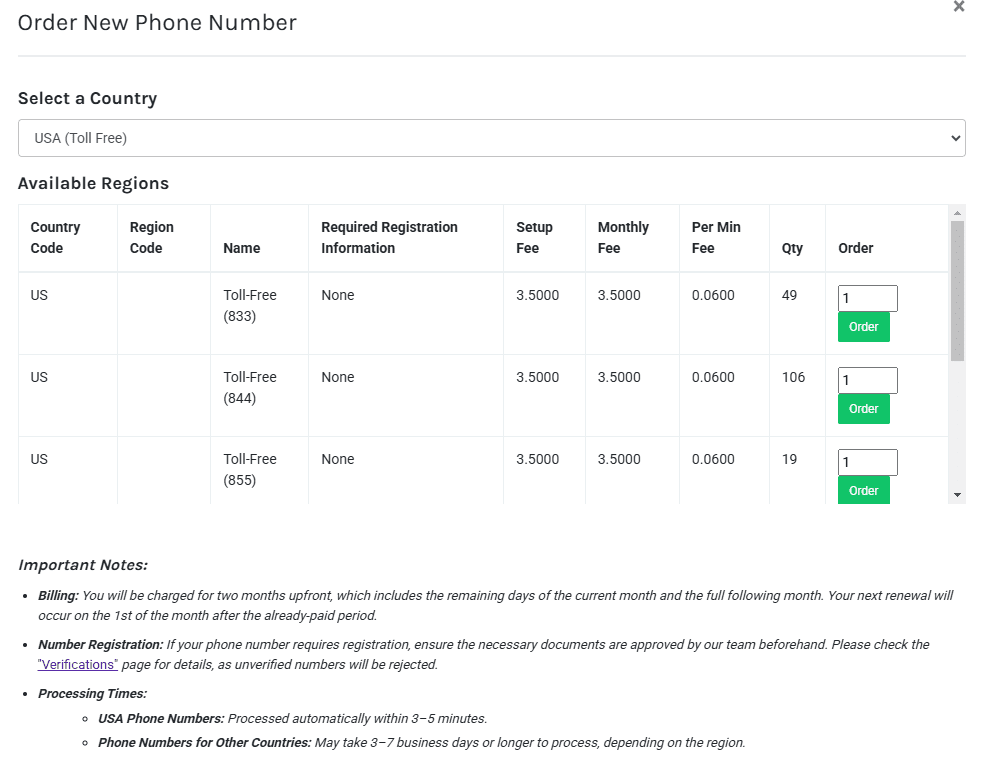The width and height of the screenshot is (991, 762).
Task: Click the Monthly Fee column header
Action: coord(623,238)
